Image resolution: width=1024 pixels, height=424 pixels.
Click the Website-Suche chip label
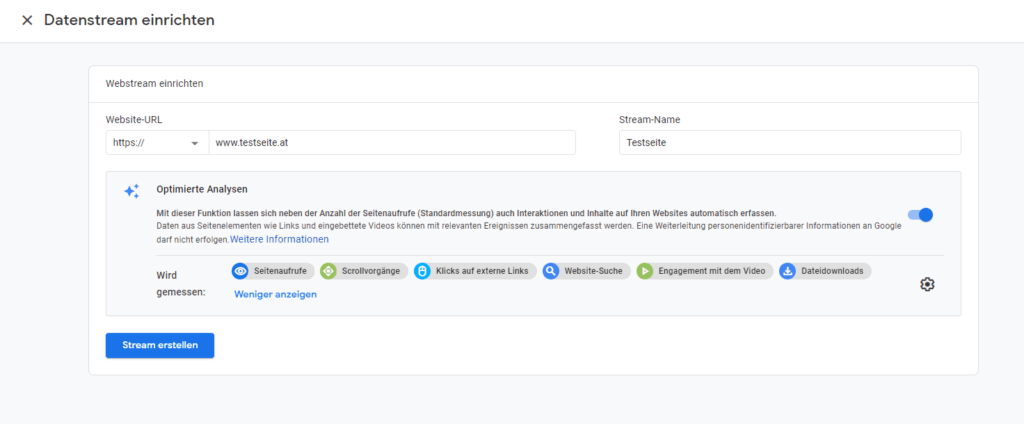594,270
